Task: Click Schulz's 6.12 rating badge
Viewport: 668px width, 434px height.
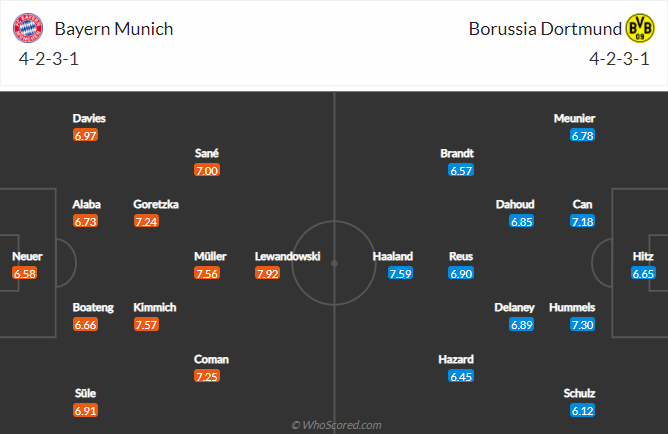Action: point(580,410)
